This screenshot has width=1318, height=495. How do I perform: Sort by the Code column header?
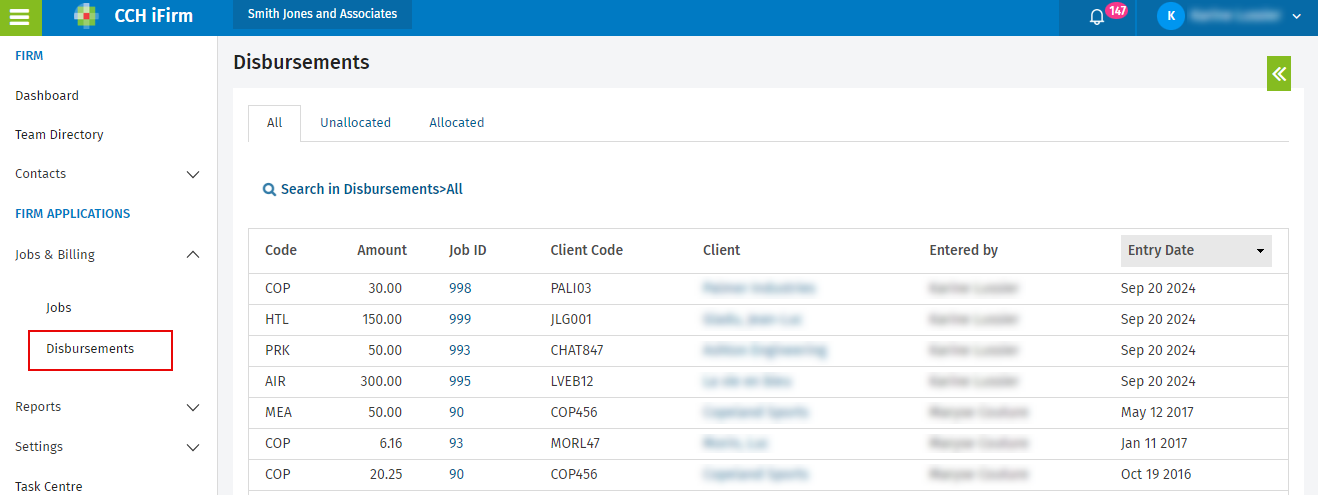(281, 250)
